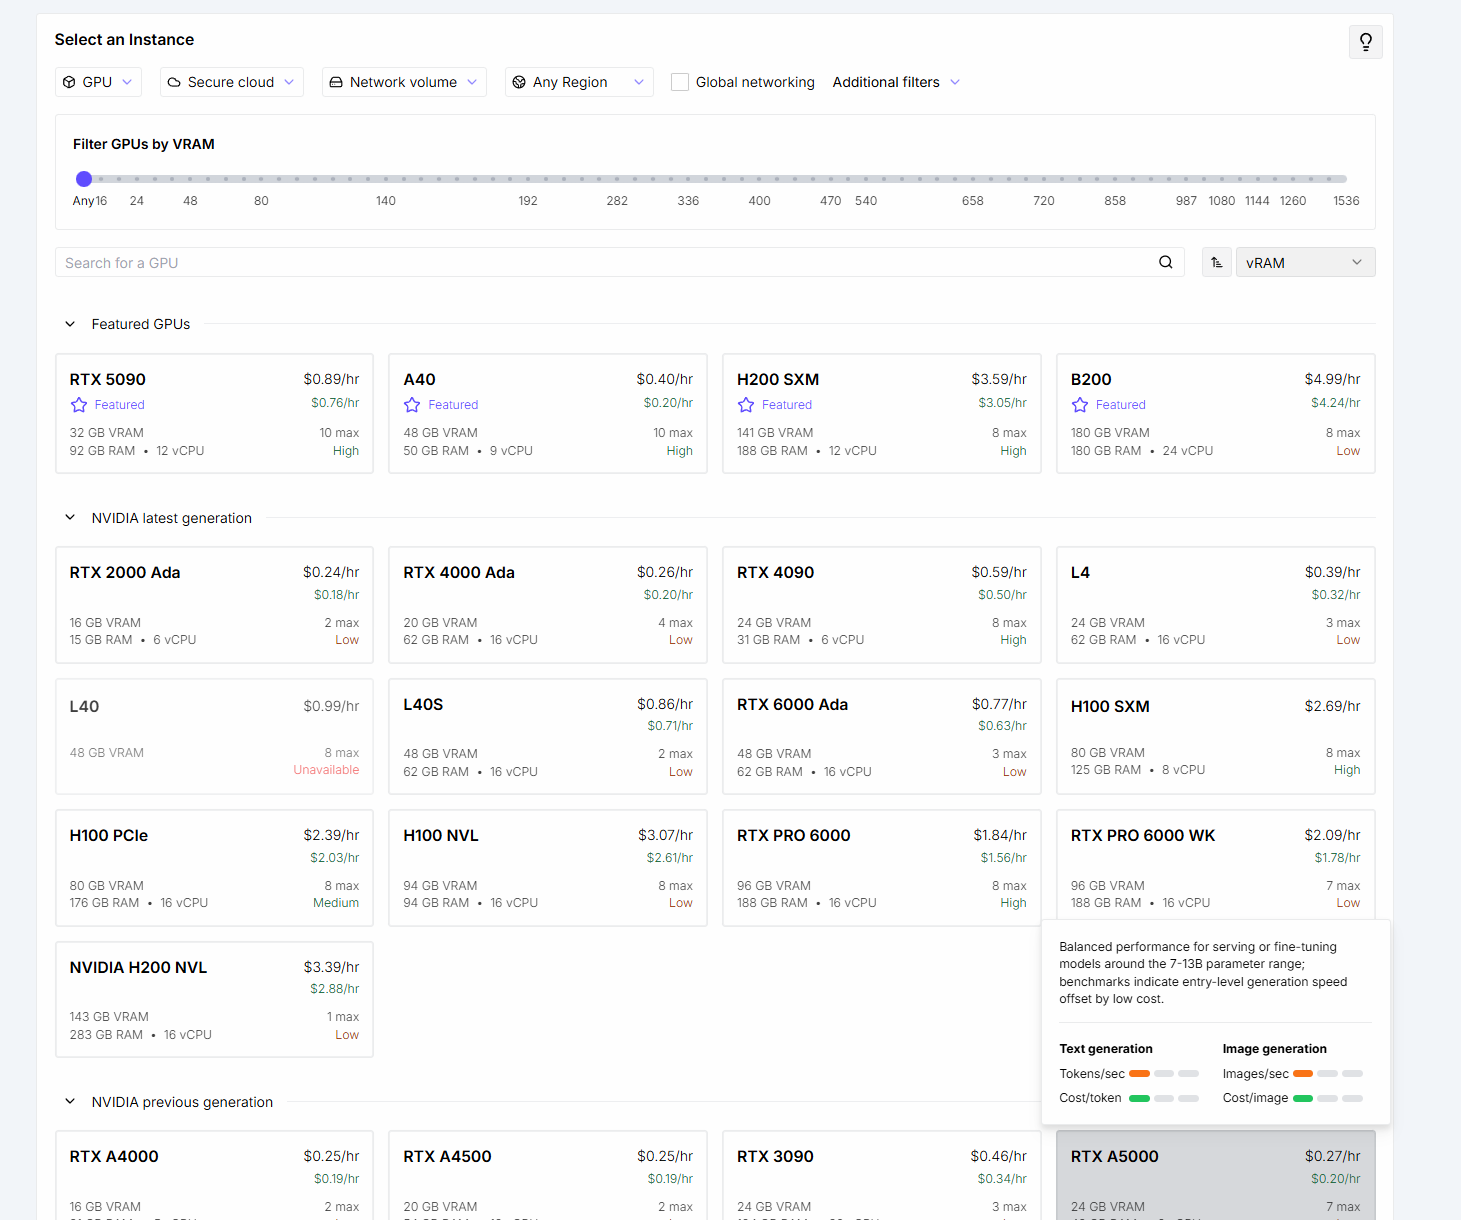Viewport: 1461px width, 1220px height.
Task: Select the RTX 6000 Ada card
Action: (882, 737)
